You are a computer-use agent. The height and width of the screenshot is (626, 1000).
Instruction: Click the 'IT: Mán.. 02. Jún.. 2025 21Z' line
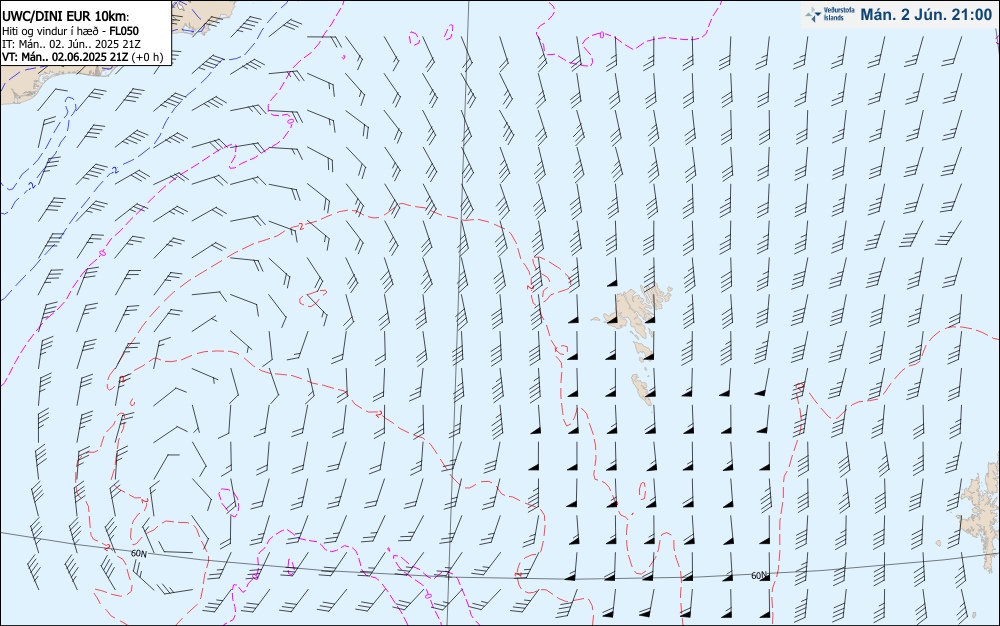click(x=71, y=44)
